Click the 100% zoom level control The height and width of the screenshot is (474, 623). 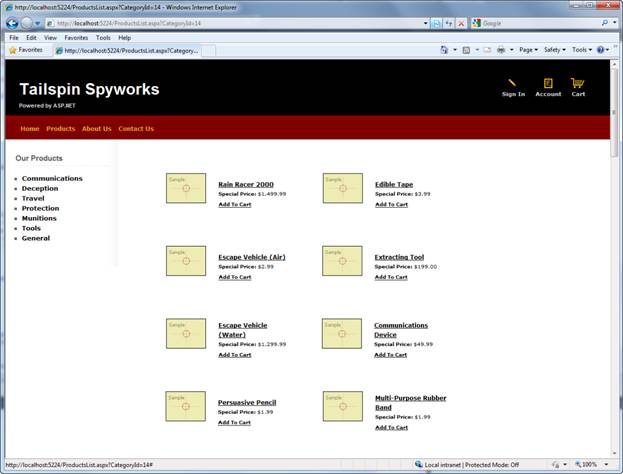(x=591, y=464)
